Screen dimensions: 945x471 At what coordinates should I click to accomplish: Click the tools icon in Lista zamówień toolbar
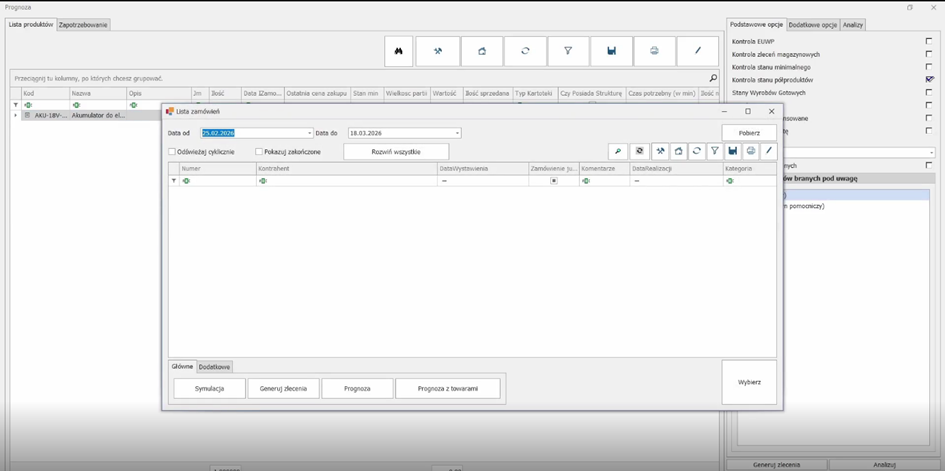661,152
